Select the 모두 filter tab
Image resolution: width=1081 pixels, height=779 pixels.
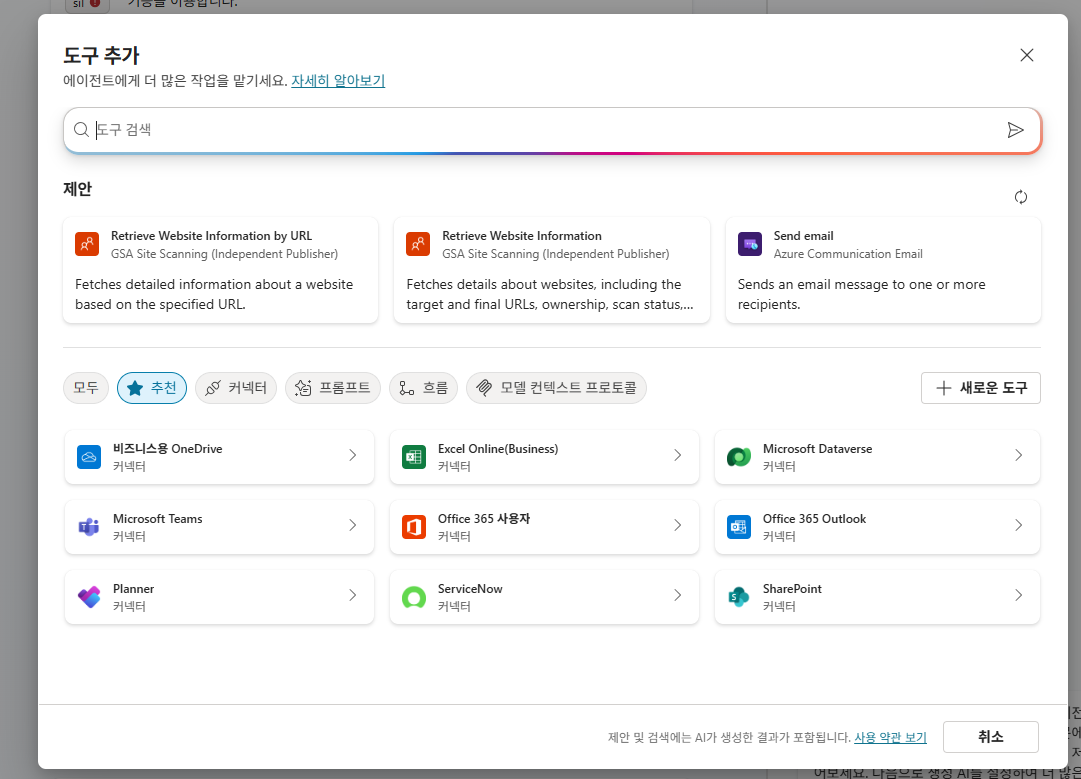(x=86, y=387)
